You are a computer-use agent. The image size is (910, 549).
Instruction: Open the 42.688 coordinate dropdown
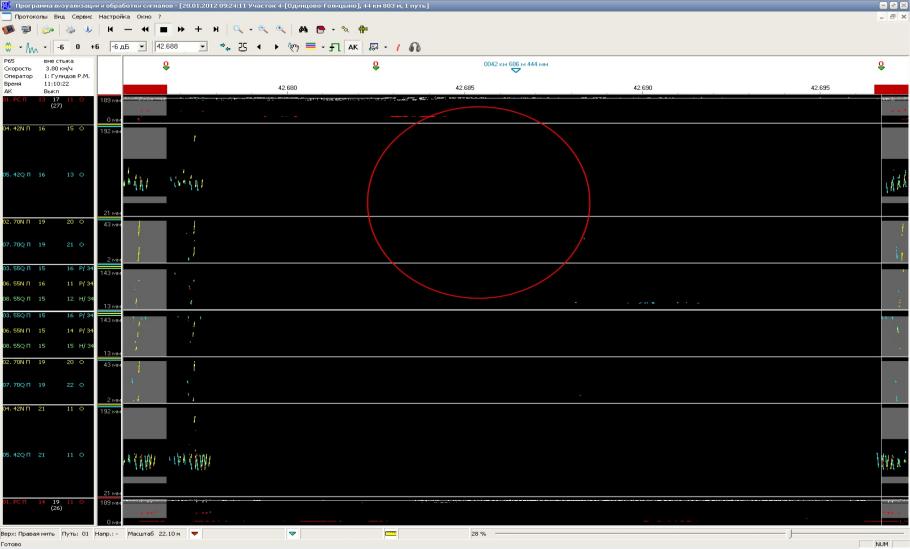(x=203, y=47)
